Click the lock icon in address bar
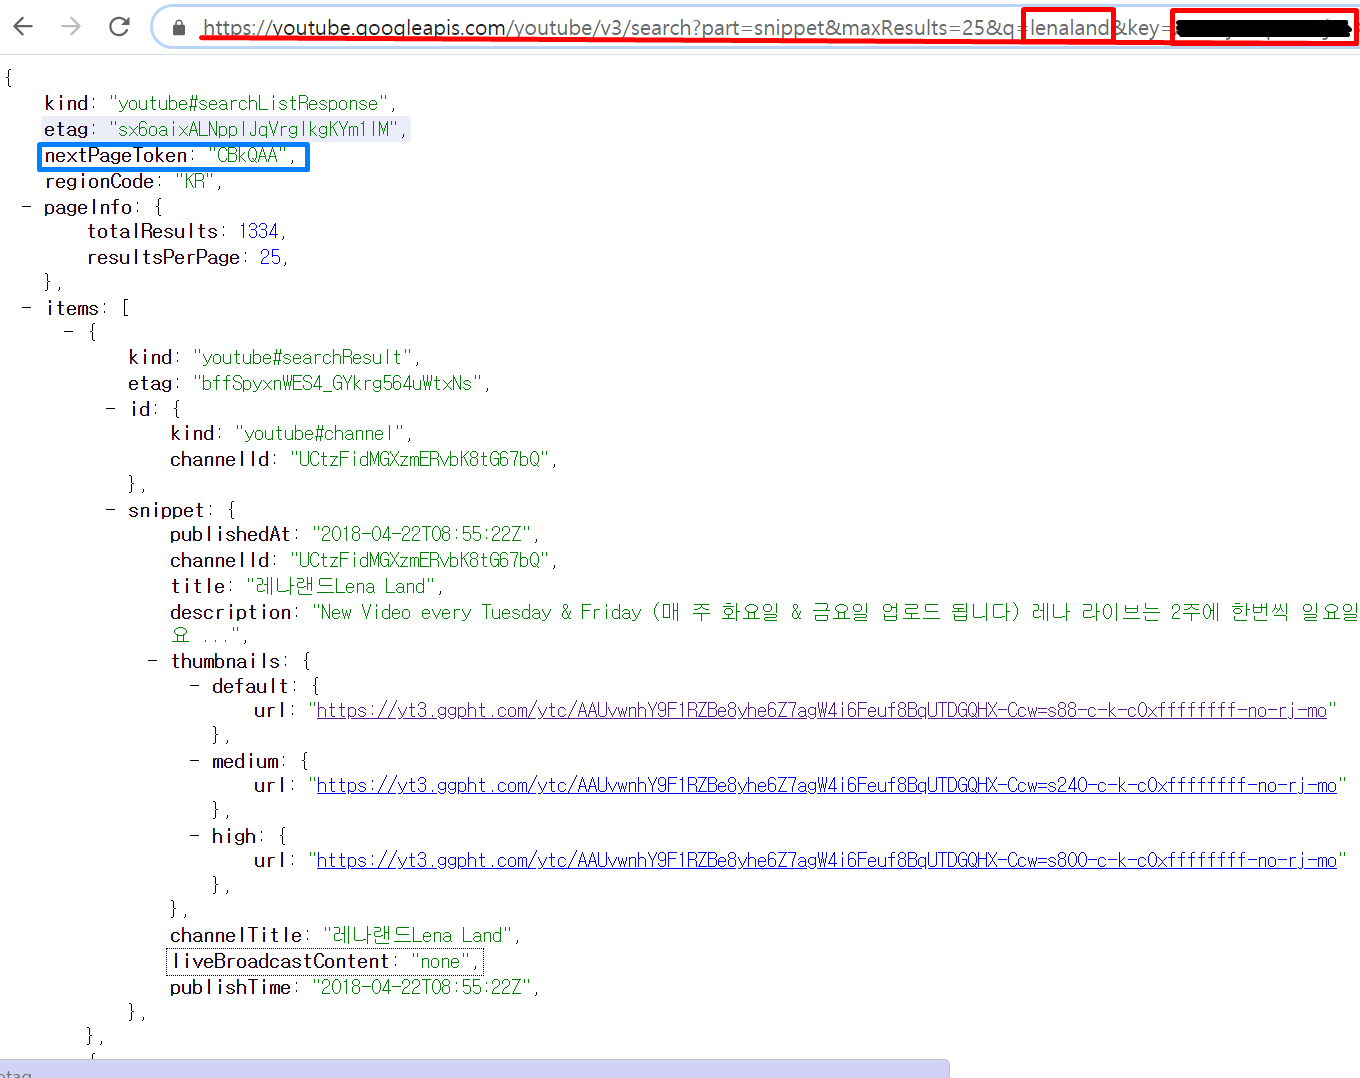The width and height of the screenshot is (1360, 1078). click(179, 28)
